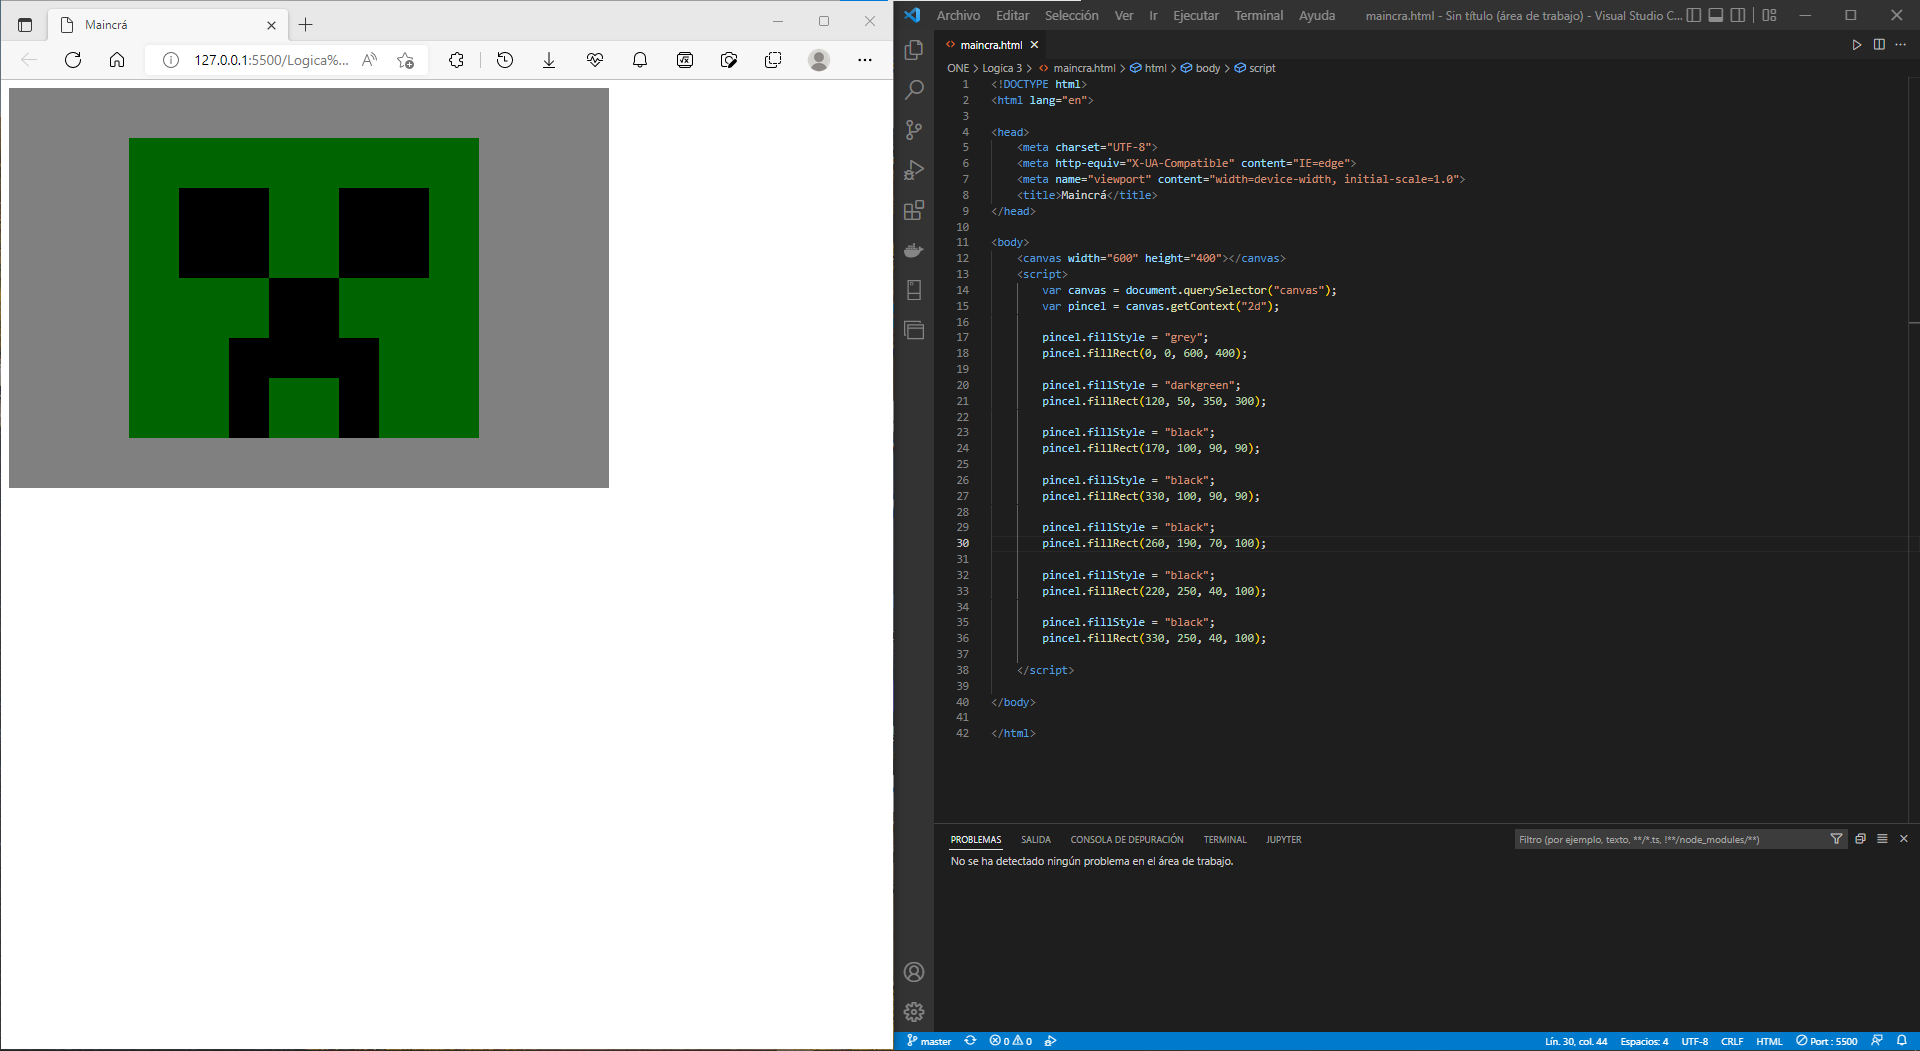Screen dimensions: 1920x1051
Task: Open the Run and Debug view
Action: coord(914,170)
